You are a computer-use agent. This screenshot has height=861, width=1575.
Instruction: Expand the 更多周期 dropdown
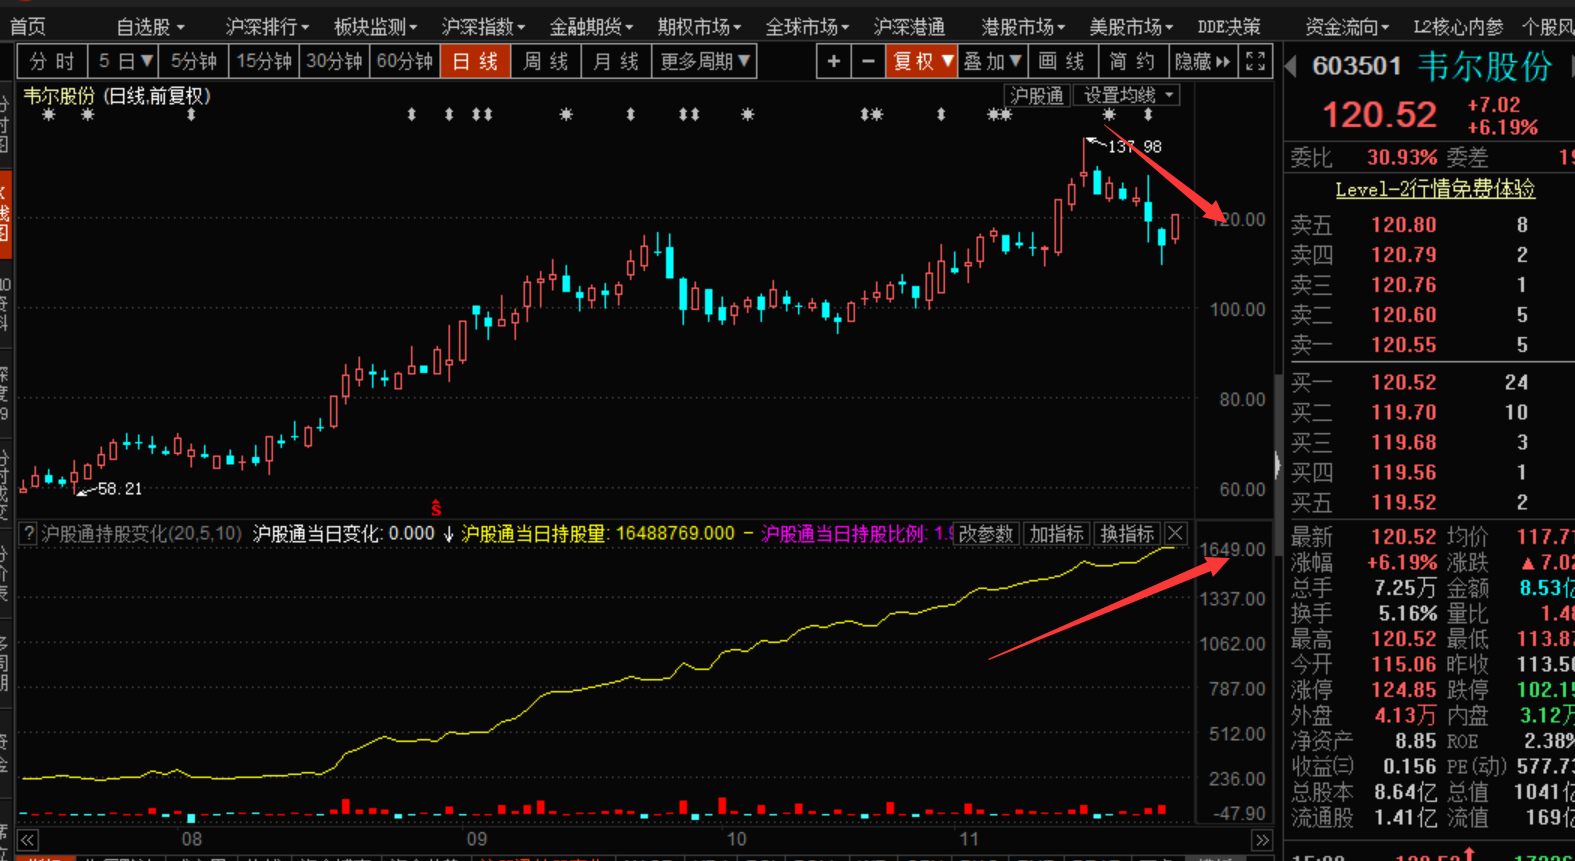705,62
